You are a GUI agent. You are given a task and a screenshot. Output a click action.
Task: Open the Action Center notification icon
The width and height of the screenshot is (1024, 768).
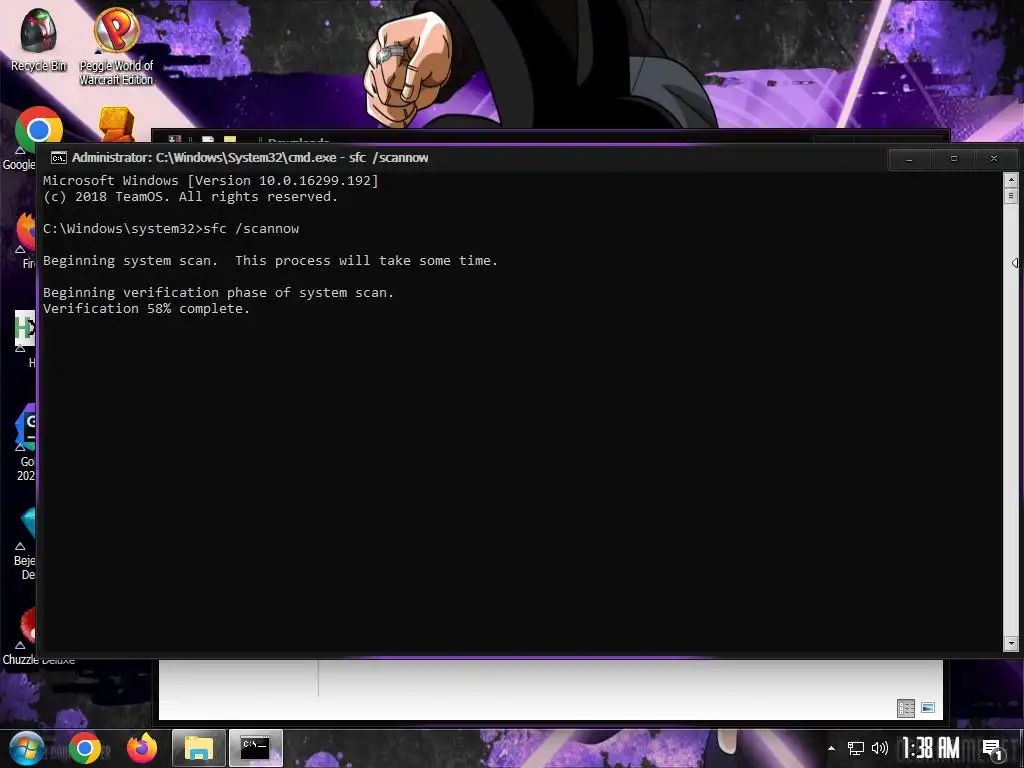992,749
